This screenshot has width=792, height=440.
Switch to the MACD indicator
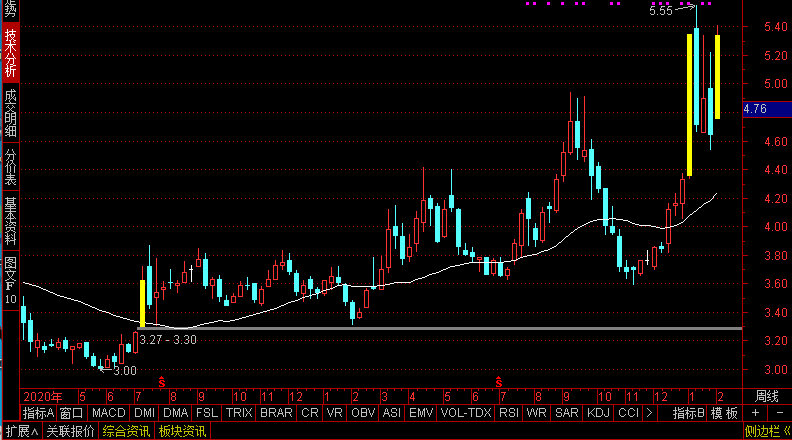click(108, 413)
